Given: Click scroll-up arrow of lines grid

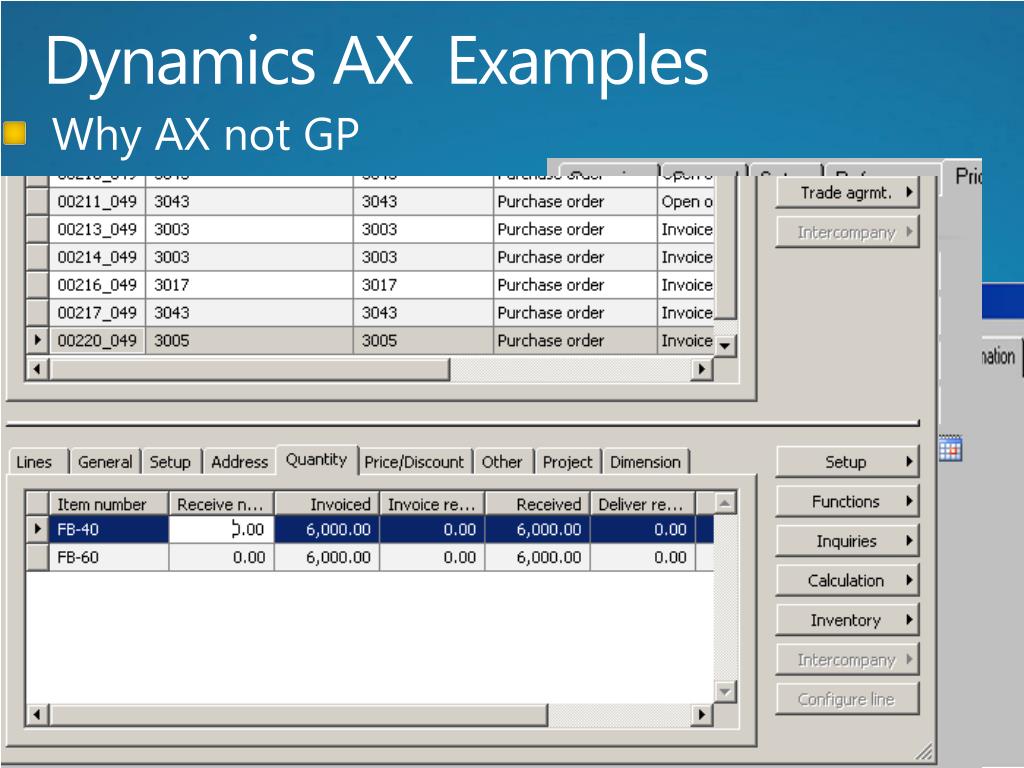Looking at the screenshot, I should coord(725,503).
